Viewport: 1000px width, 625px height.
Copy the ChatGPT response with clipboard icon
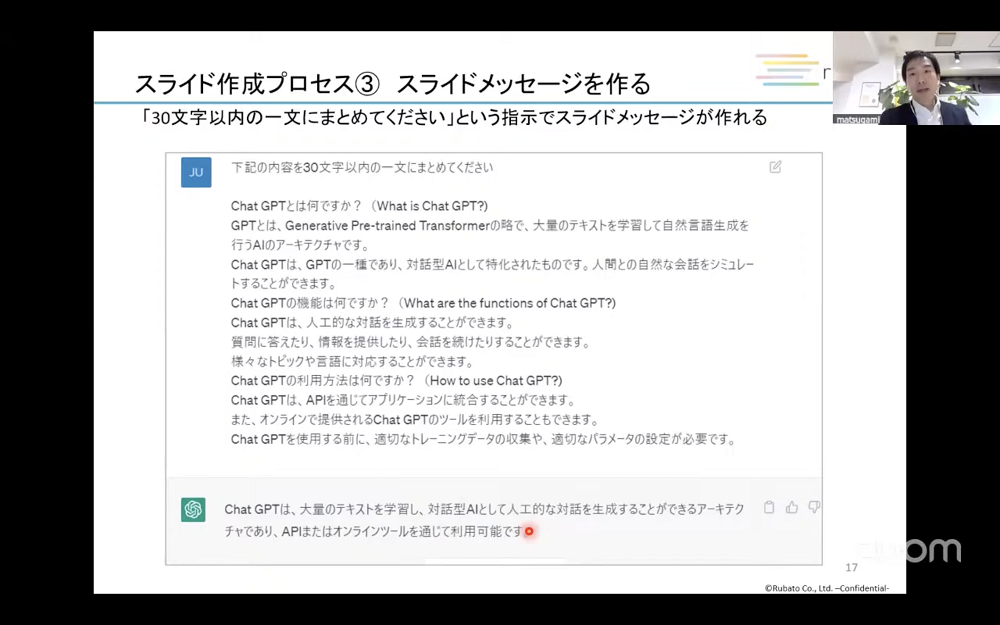[x=769, y=508]
